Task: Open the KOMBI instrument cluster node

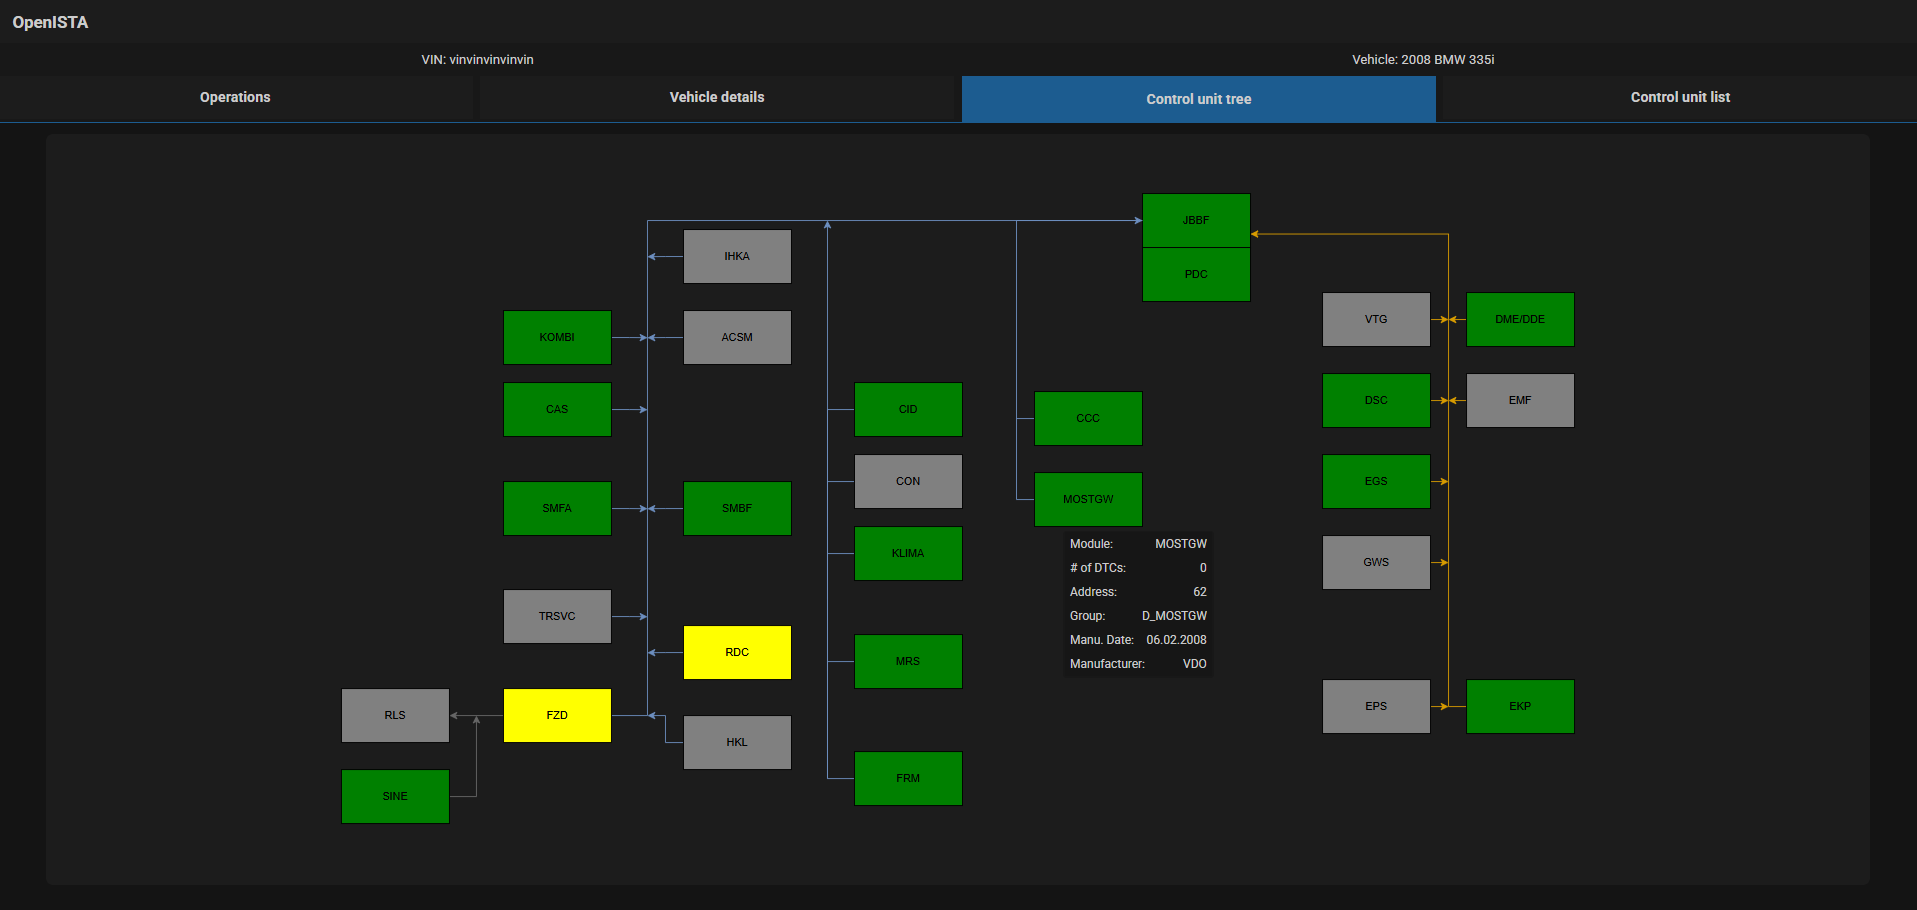Action: 557,337
